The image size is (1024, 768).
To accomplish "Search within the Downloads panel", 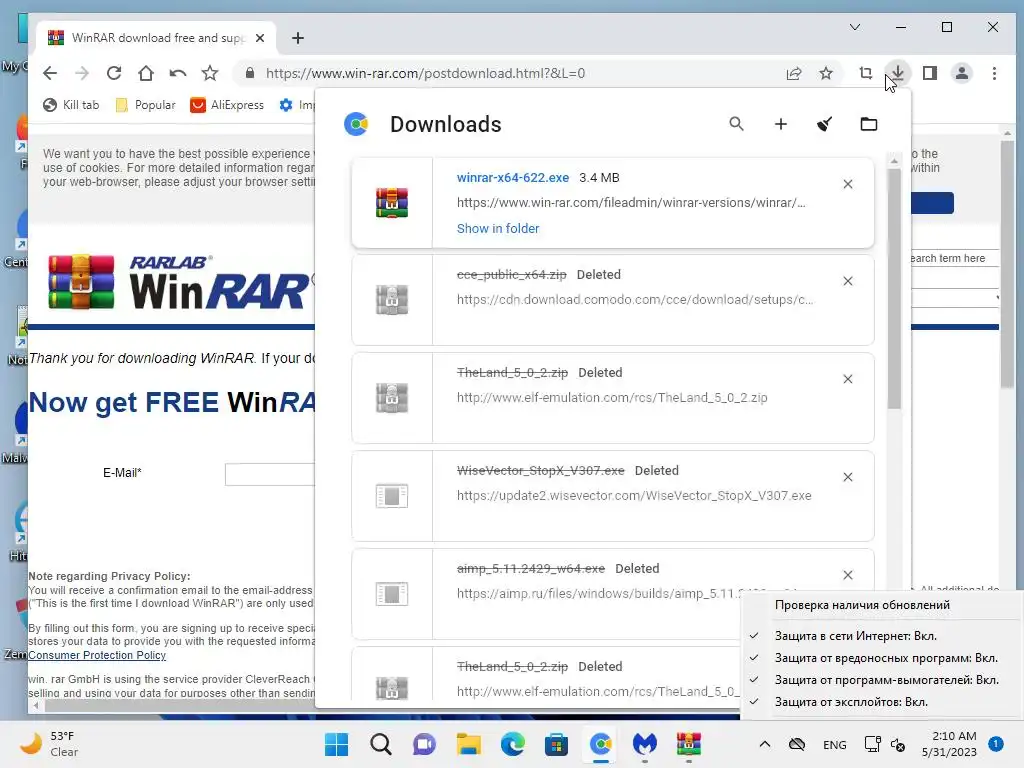I will [x=737, y=123].
